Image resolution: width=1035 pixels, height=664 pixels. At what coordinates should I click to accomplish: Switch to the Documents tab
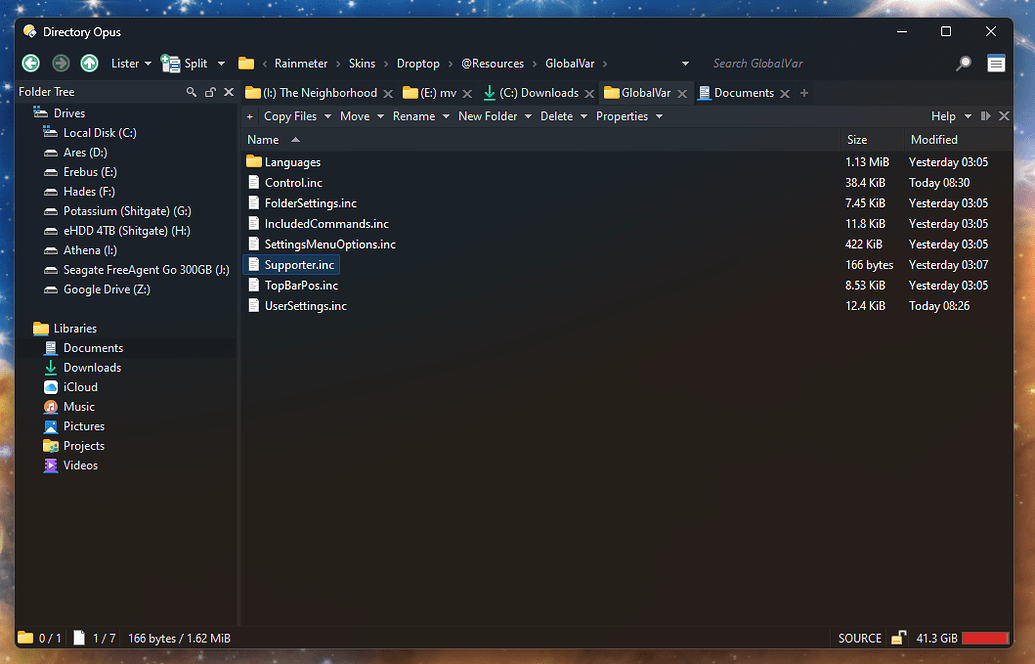[737, 93]
